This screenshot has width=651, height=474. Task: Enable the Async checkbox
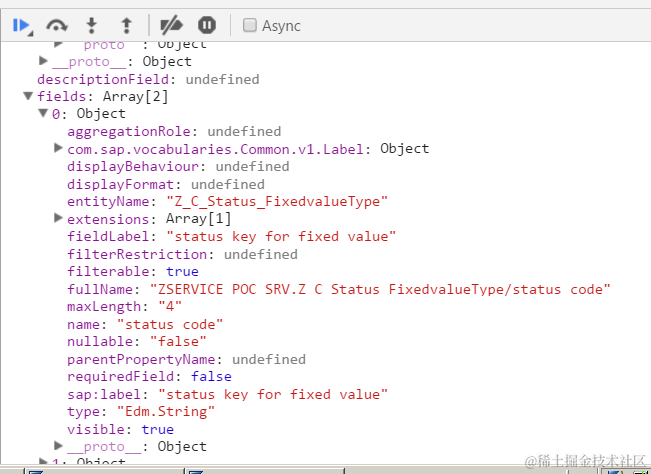pyautogui.click(x=250, y=25)
